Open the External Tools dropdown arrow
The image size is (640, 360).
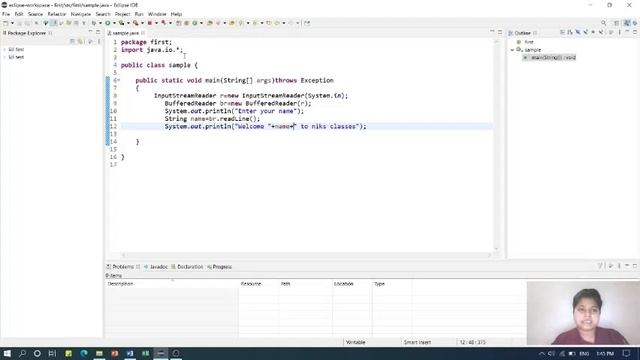pyautogui.click(x=142, y=23)
